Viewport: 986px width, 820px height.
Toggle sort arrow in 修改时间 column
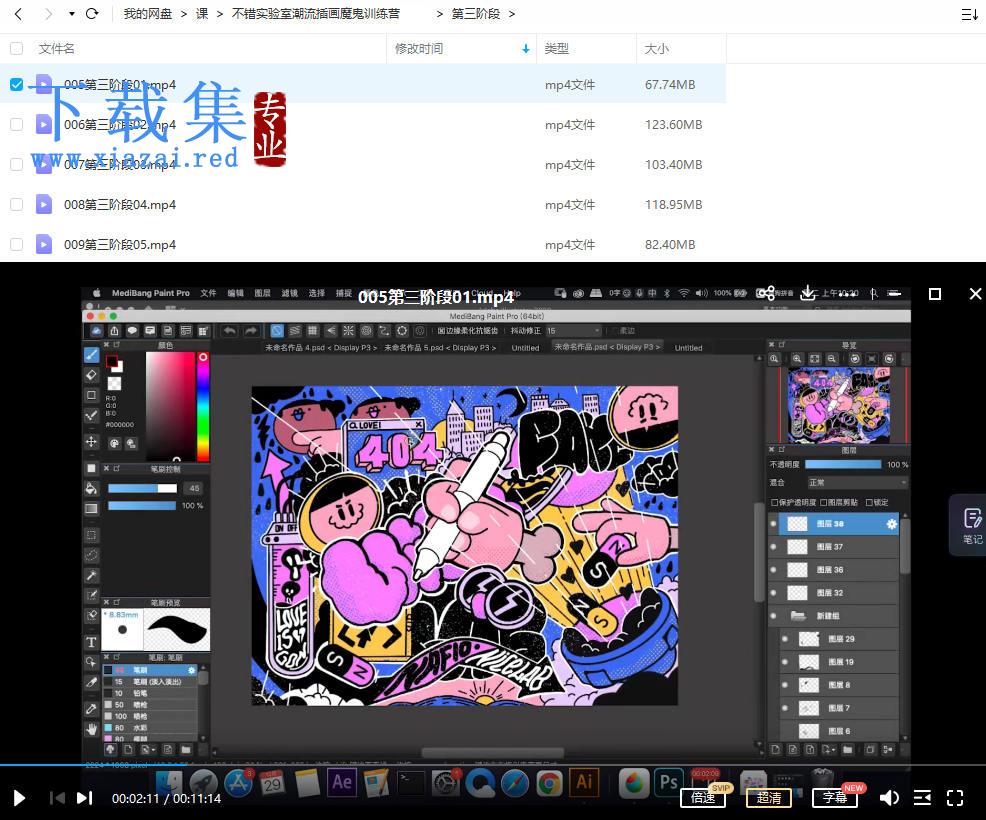pyautogui.click(x=526, y=48)
